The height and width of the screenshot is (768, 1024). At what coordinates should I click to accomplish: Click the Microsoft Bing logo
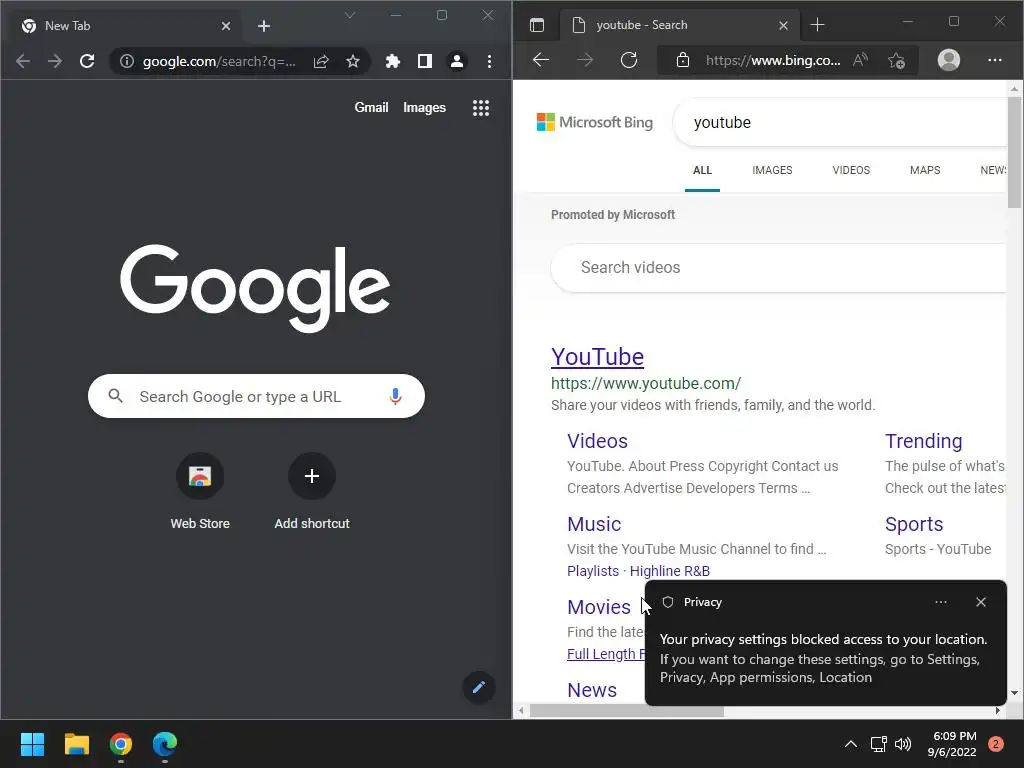594,122
